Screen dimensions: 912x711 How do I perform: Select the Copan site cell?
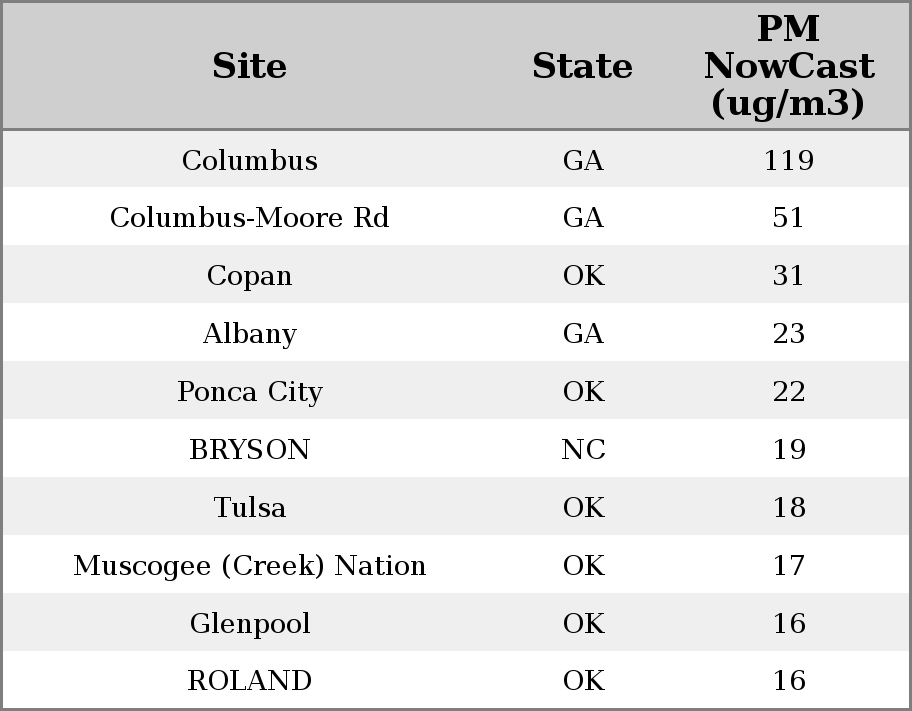click(x=250, y=276)
